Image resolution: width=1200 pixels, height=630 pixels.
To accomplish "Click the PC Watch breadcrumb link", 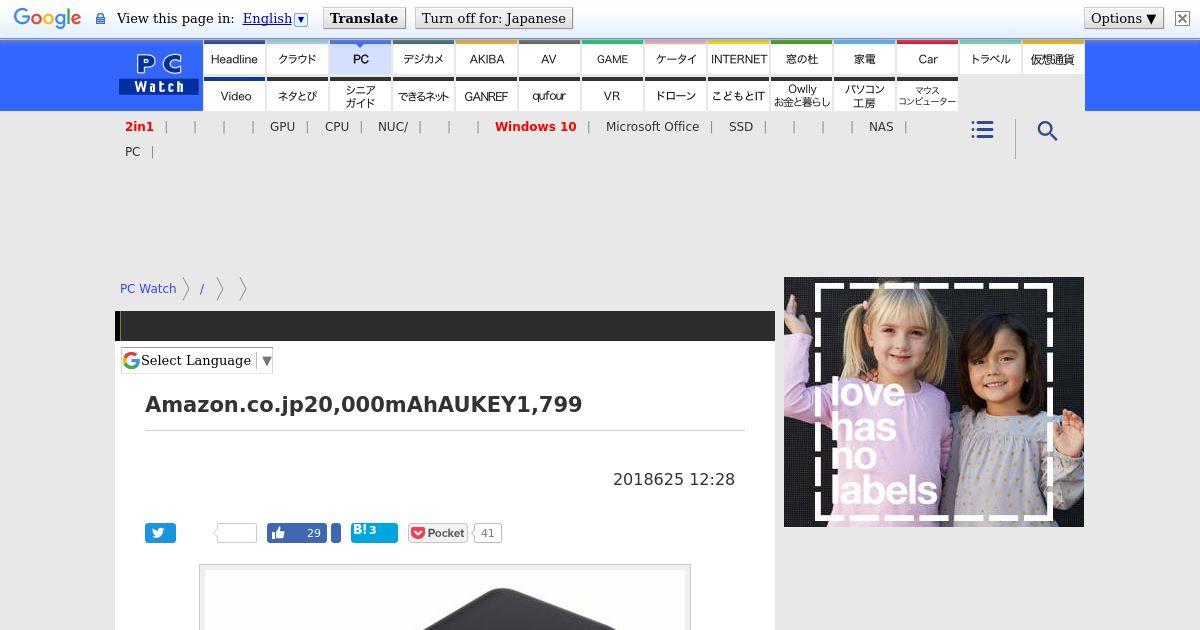I will [148, 288].
